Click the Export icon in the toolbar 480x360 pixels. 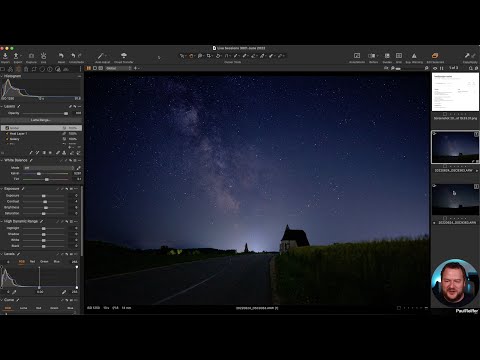click(x=16, y=56)
